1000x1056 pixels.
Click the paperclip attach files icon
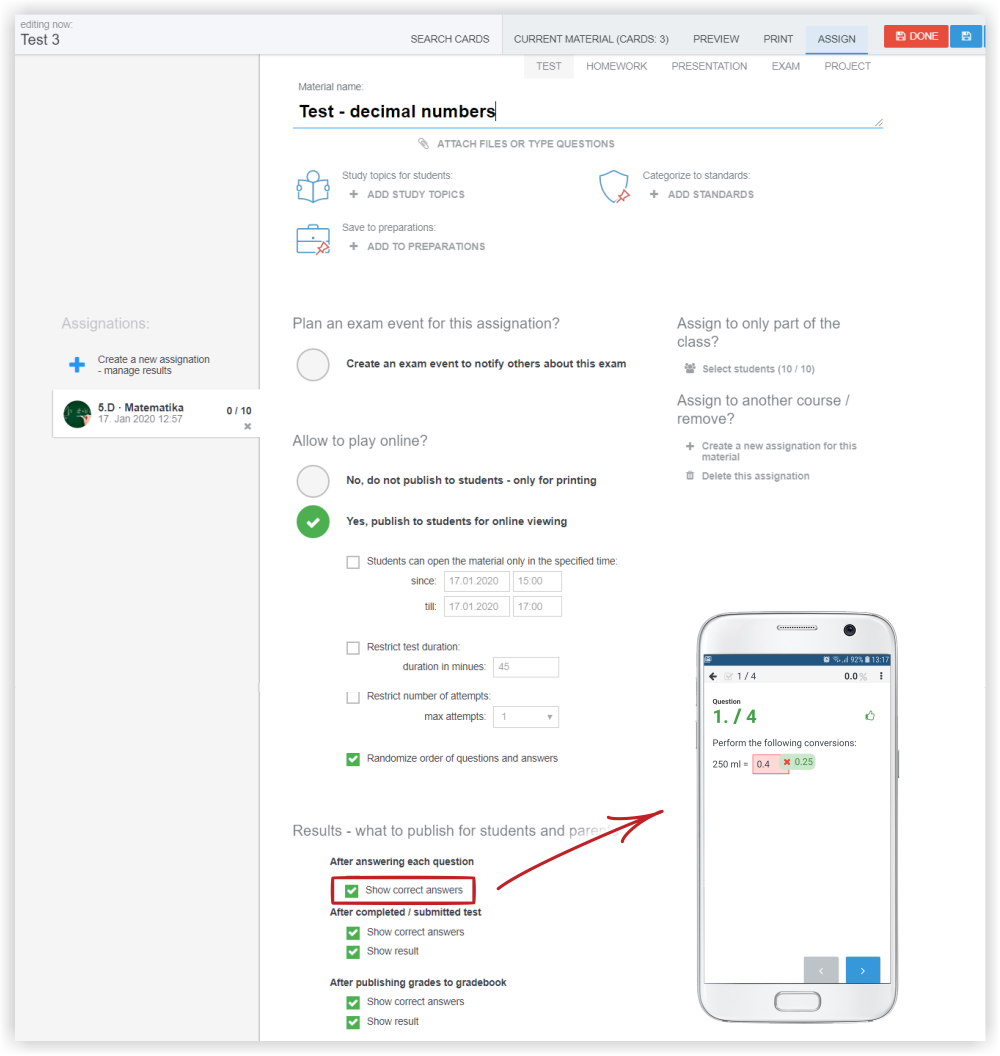tap(423, 143)
